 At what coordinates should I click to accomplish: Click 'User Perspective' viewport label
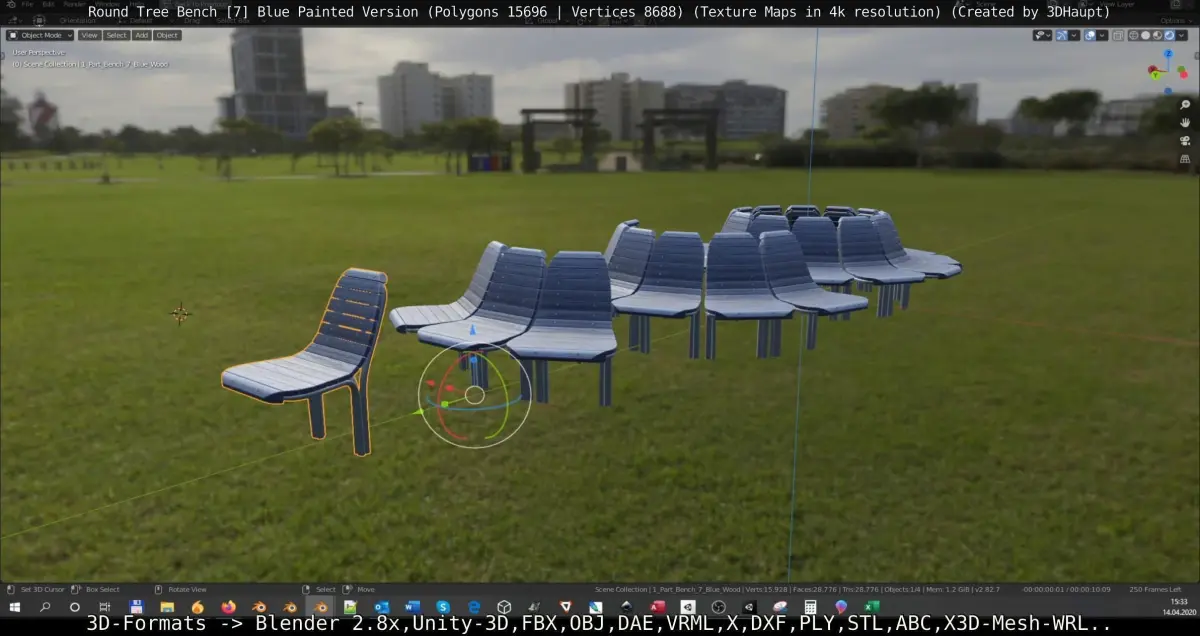(38, 52)
